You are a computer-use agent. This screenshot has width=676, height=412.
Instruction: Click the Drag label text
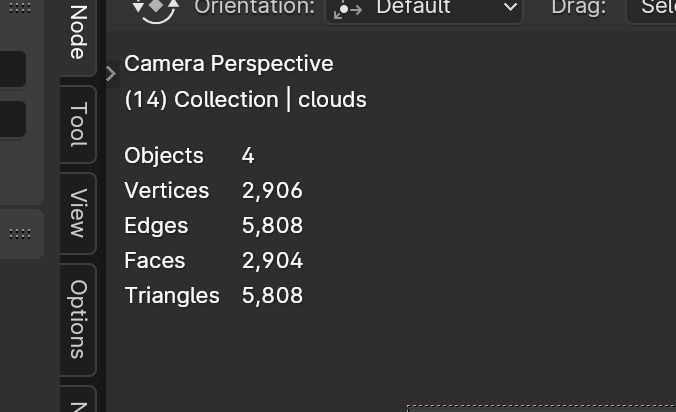coord(578,9)
